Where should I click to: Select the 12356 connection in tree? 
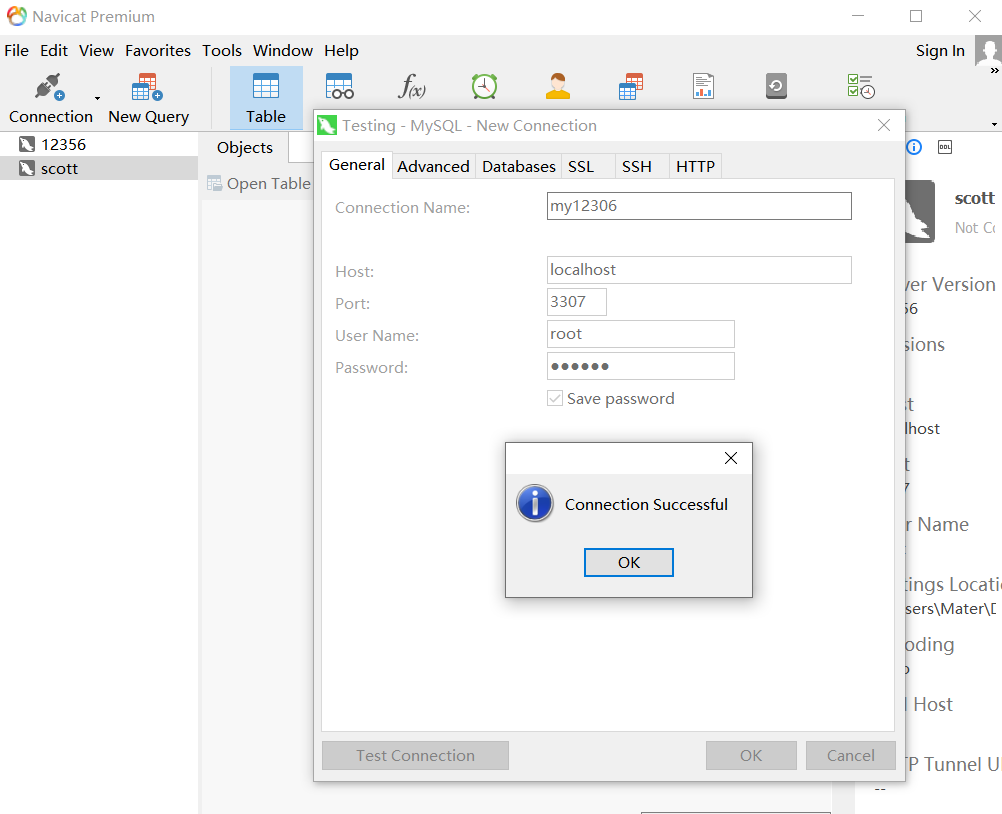(x=99, y=144)
